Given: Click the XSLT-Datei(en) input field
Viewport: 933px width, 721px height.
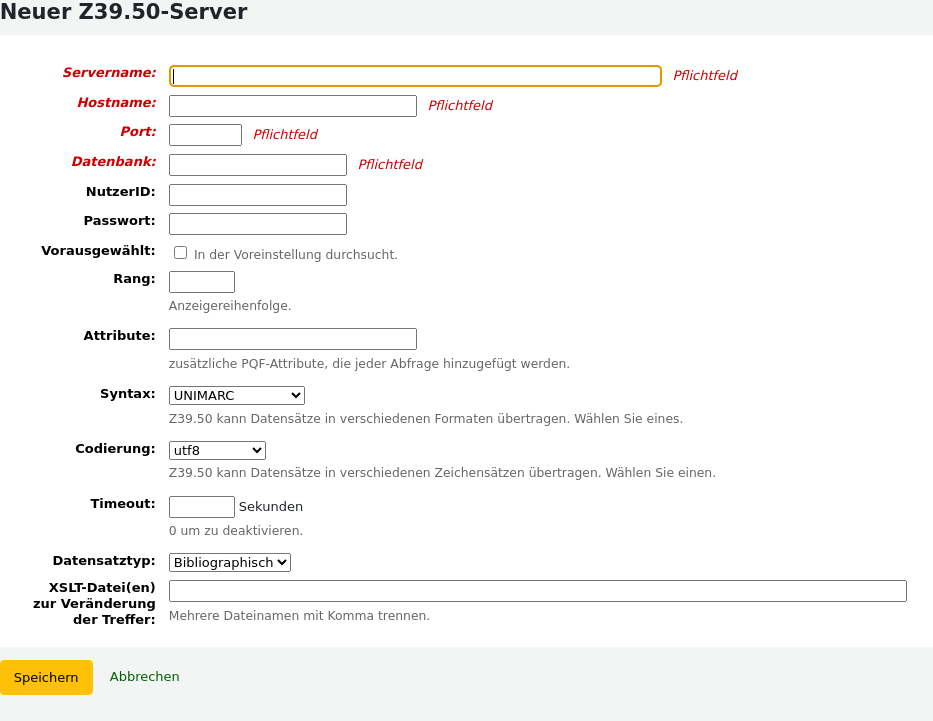Looking at the screenshot, I should point(537,590).
